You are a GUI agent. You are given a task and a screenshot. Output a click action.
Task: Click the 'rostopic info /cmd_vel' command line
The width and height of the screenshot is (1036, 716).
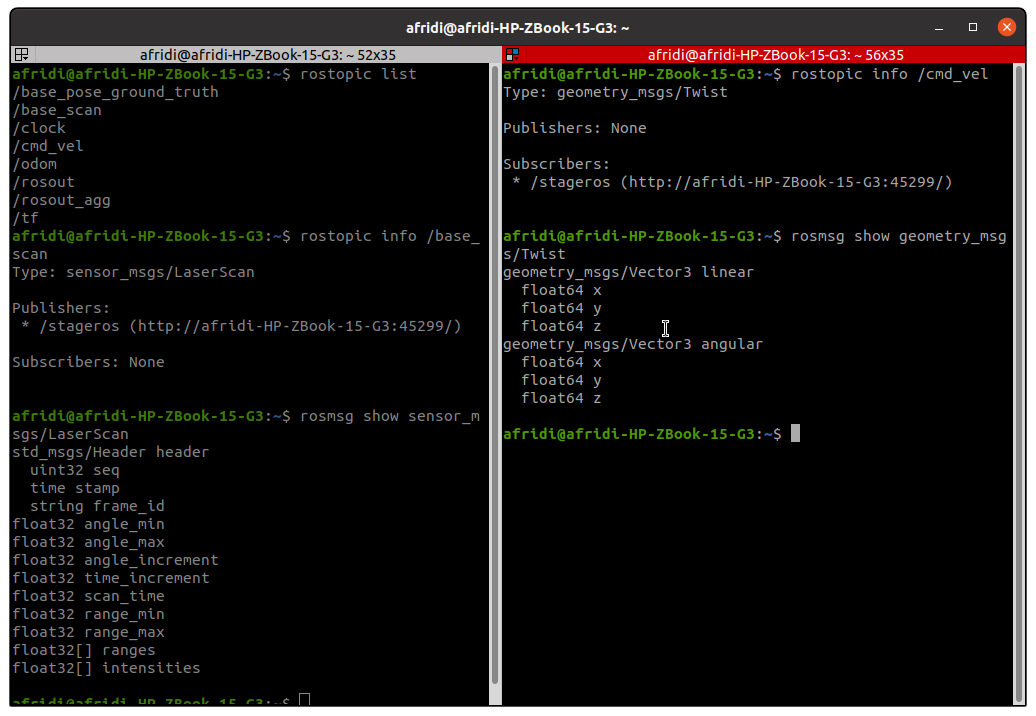click(746, 74)
